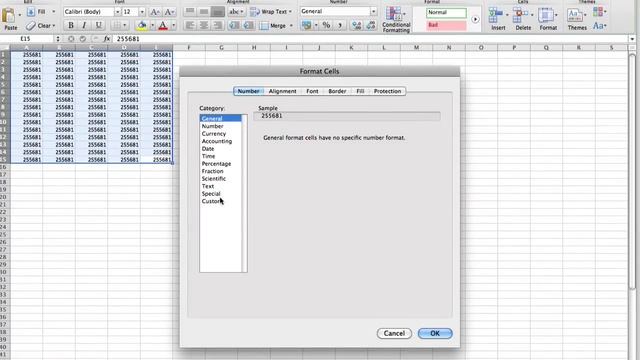
Task: Expand the formula bar arrow
Action: point(632,39)
